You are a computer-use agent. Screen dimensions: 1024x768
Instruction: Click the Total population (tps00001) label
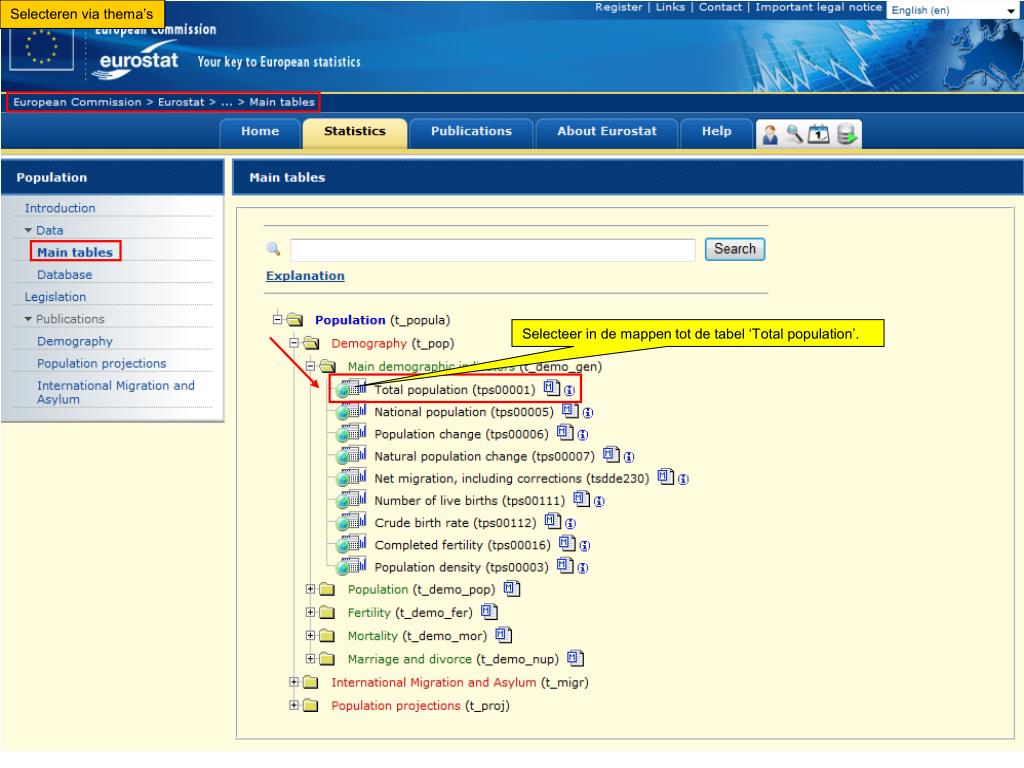[455, 390]
